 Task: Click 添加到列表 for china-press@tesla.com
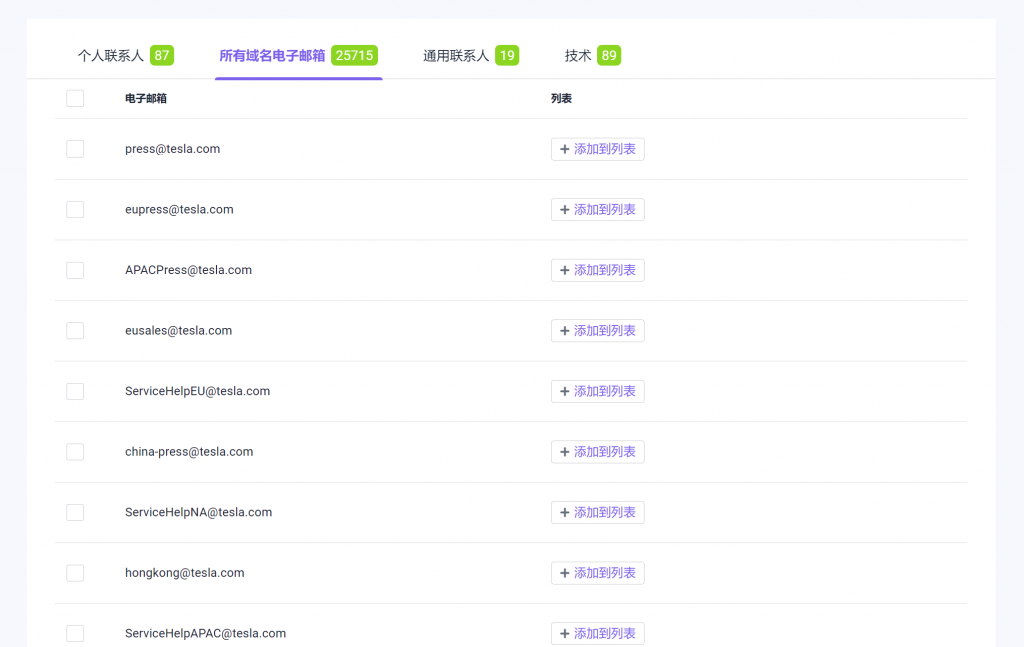click(598, 452)
